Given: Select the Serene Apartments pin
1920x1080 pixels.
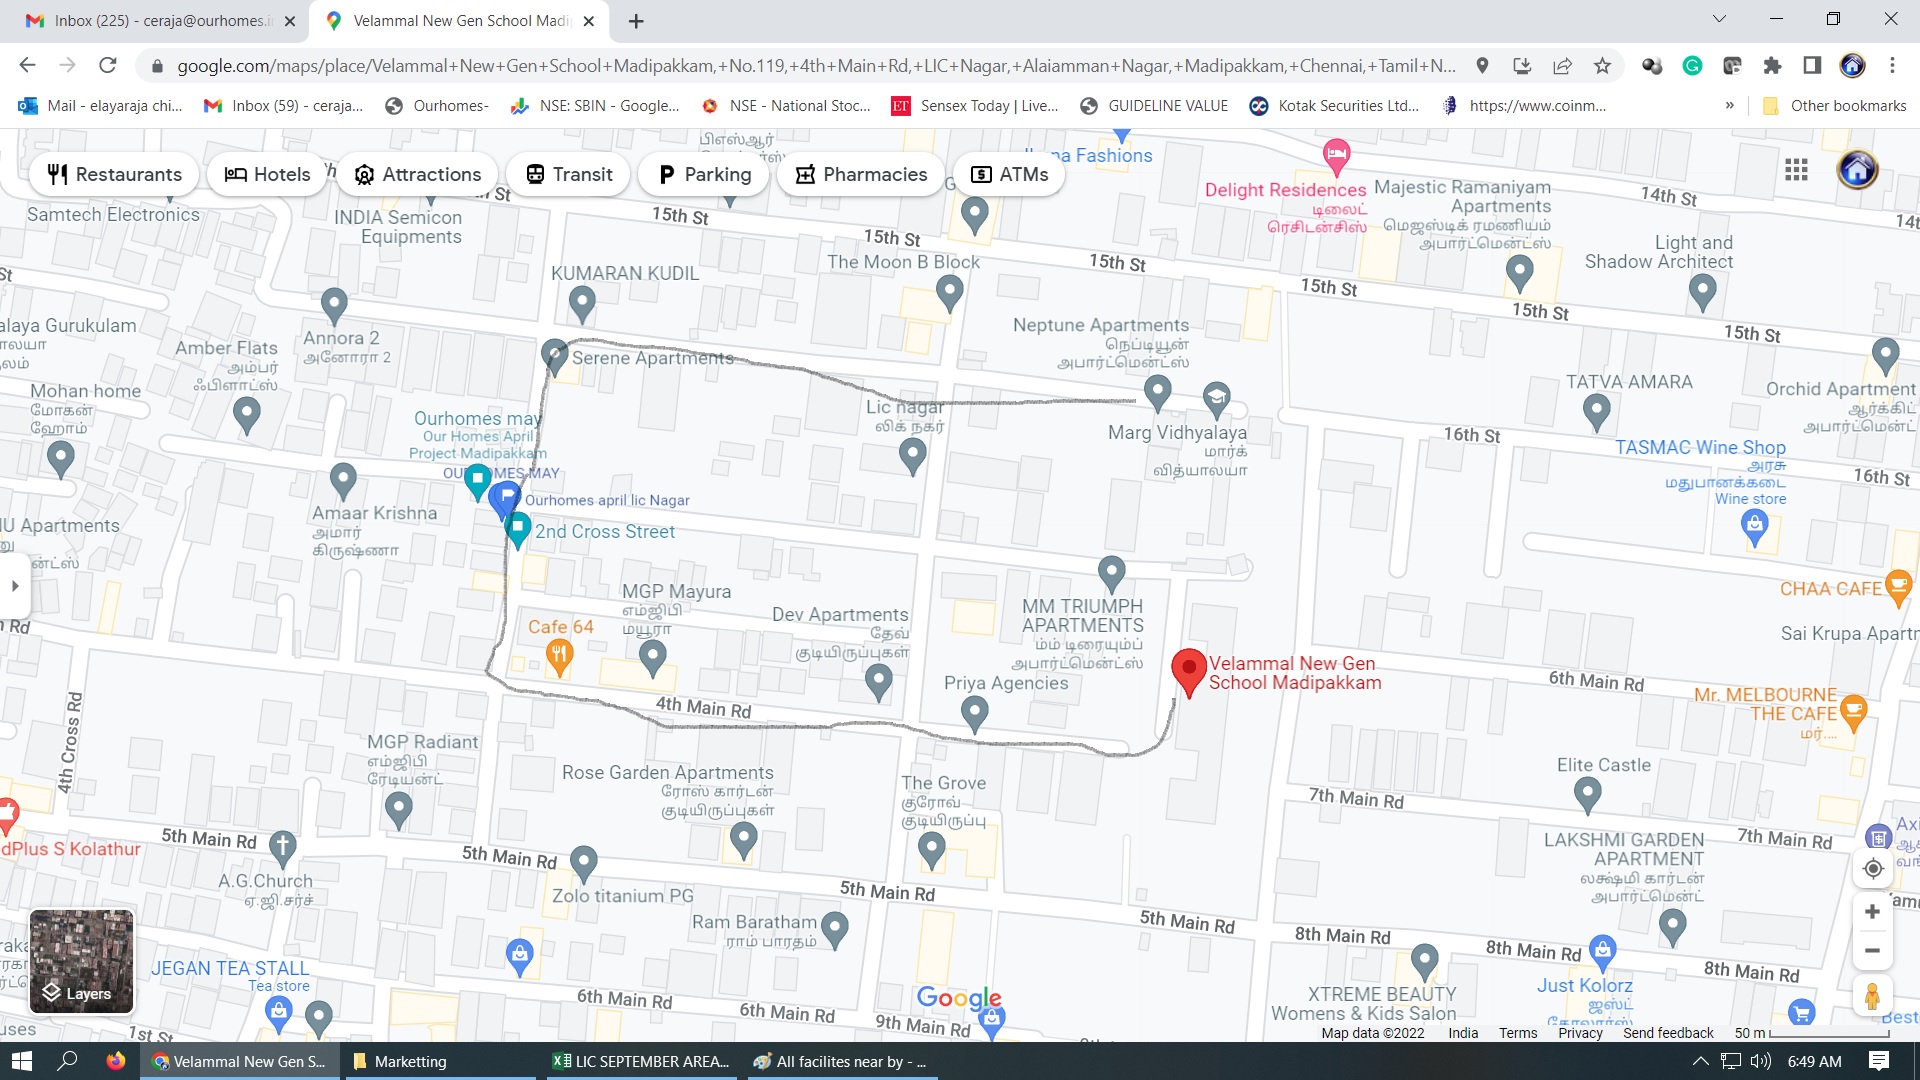Looking at the screenshot, I should 554,355.
